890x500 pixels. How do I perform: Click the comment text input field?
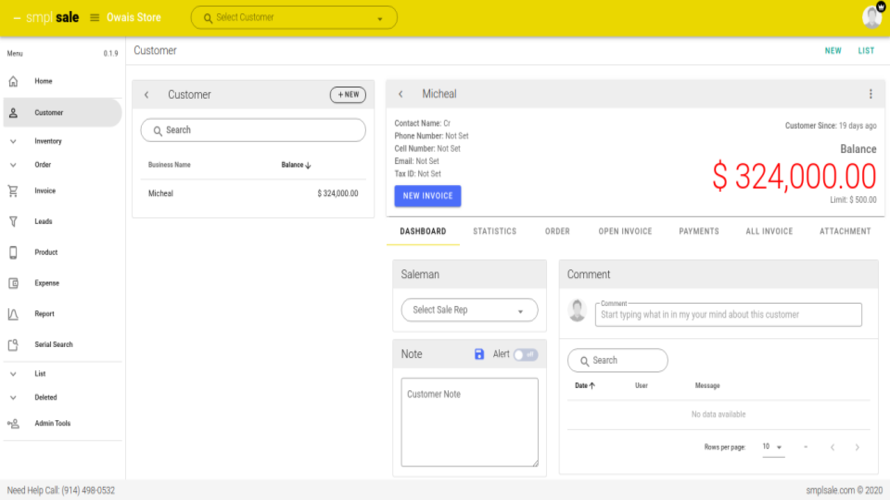pos(728,314)
